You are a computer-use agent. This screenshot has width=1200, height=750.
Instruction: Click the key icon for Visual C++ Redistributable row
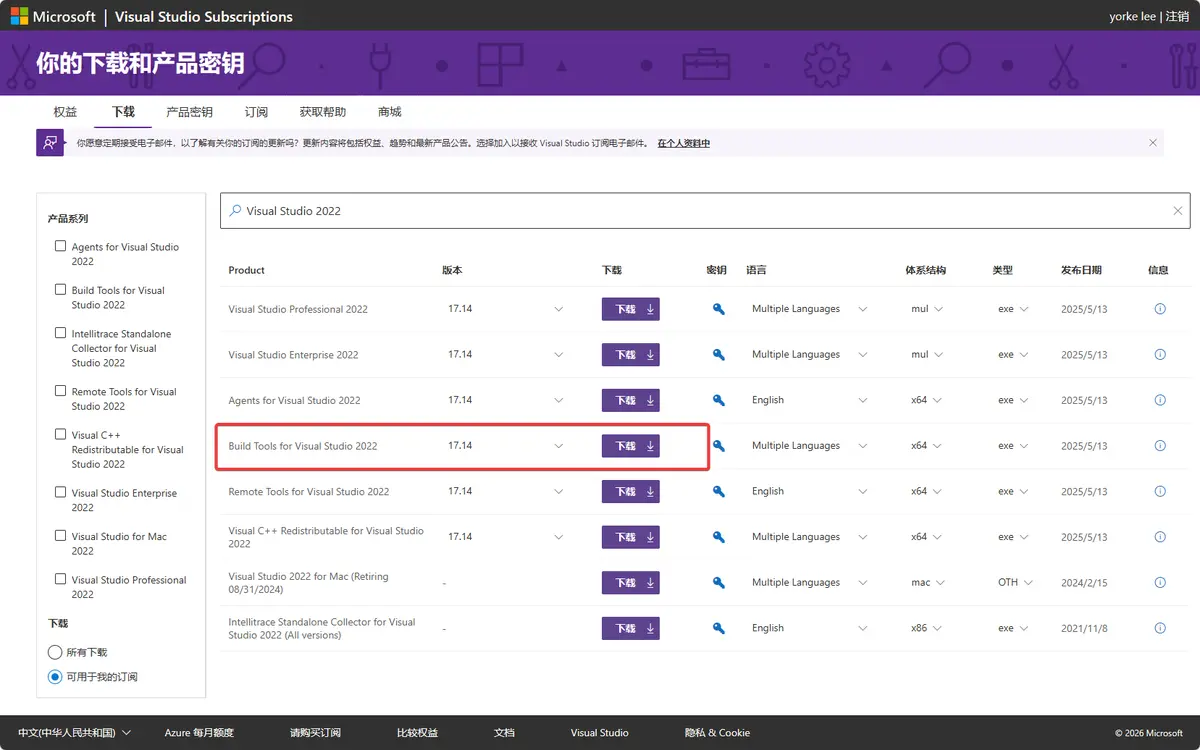[x=718, y=537]
